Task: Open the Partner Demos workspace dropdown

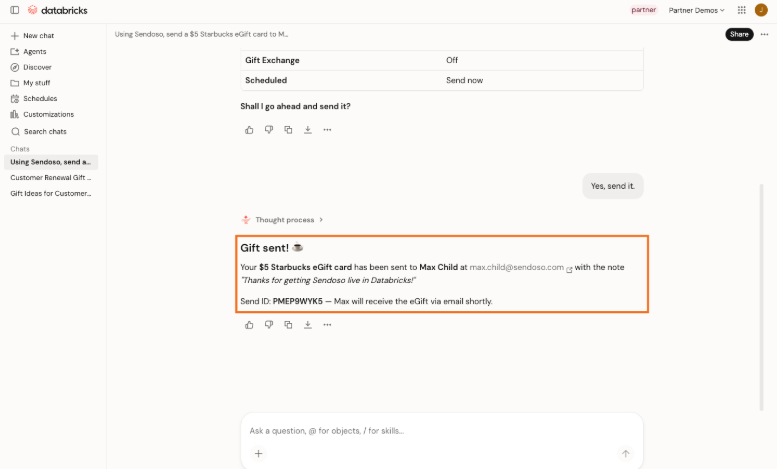Action: click(x=696, y=10)
